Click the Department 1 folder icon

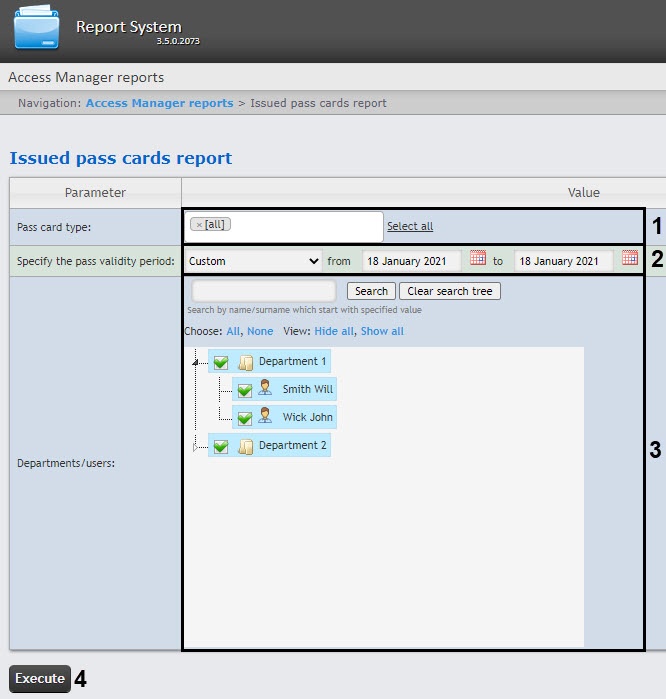point(246,362)
